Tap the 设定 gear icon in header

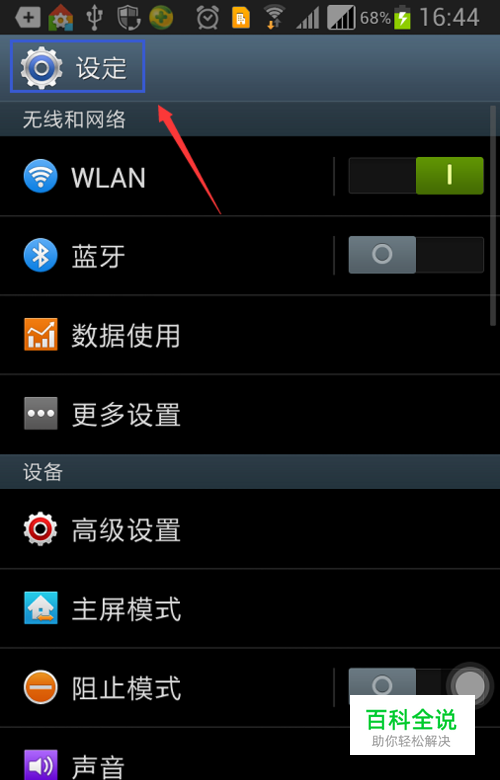coord(41,67)
